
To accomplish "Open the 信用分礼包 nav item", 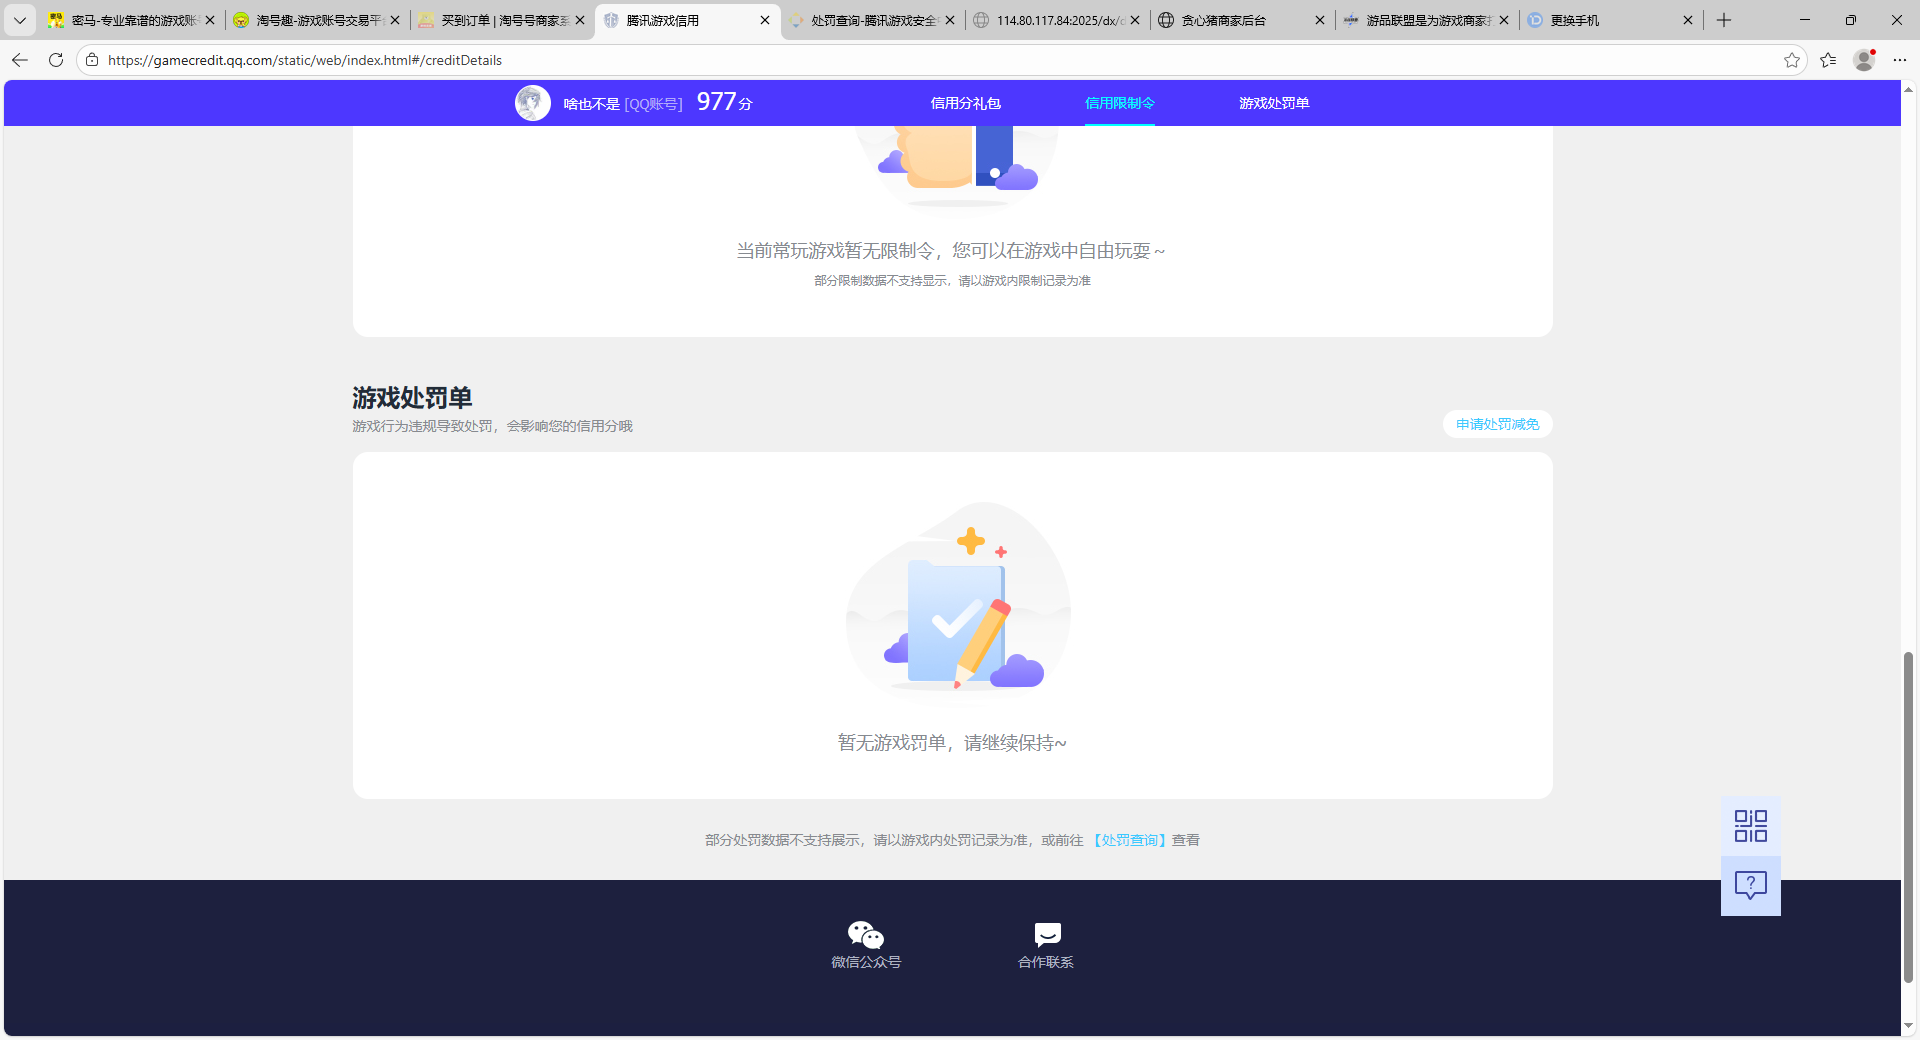I will tap(965, 103).
